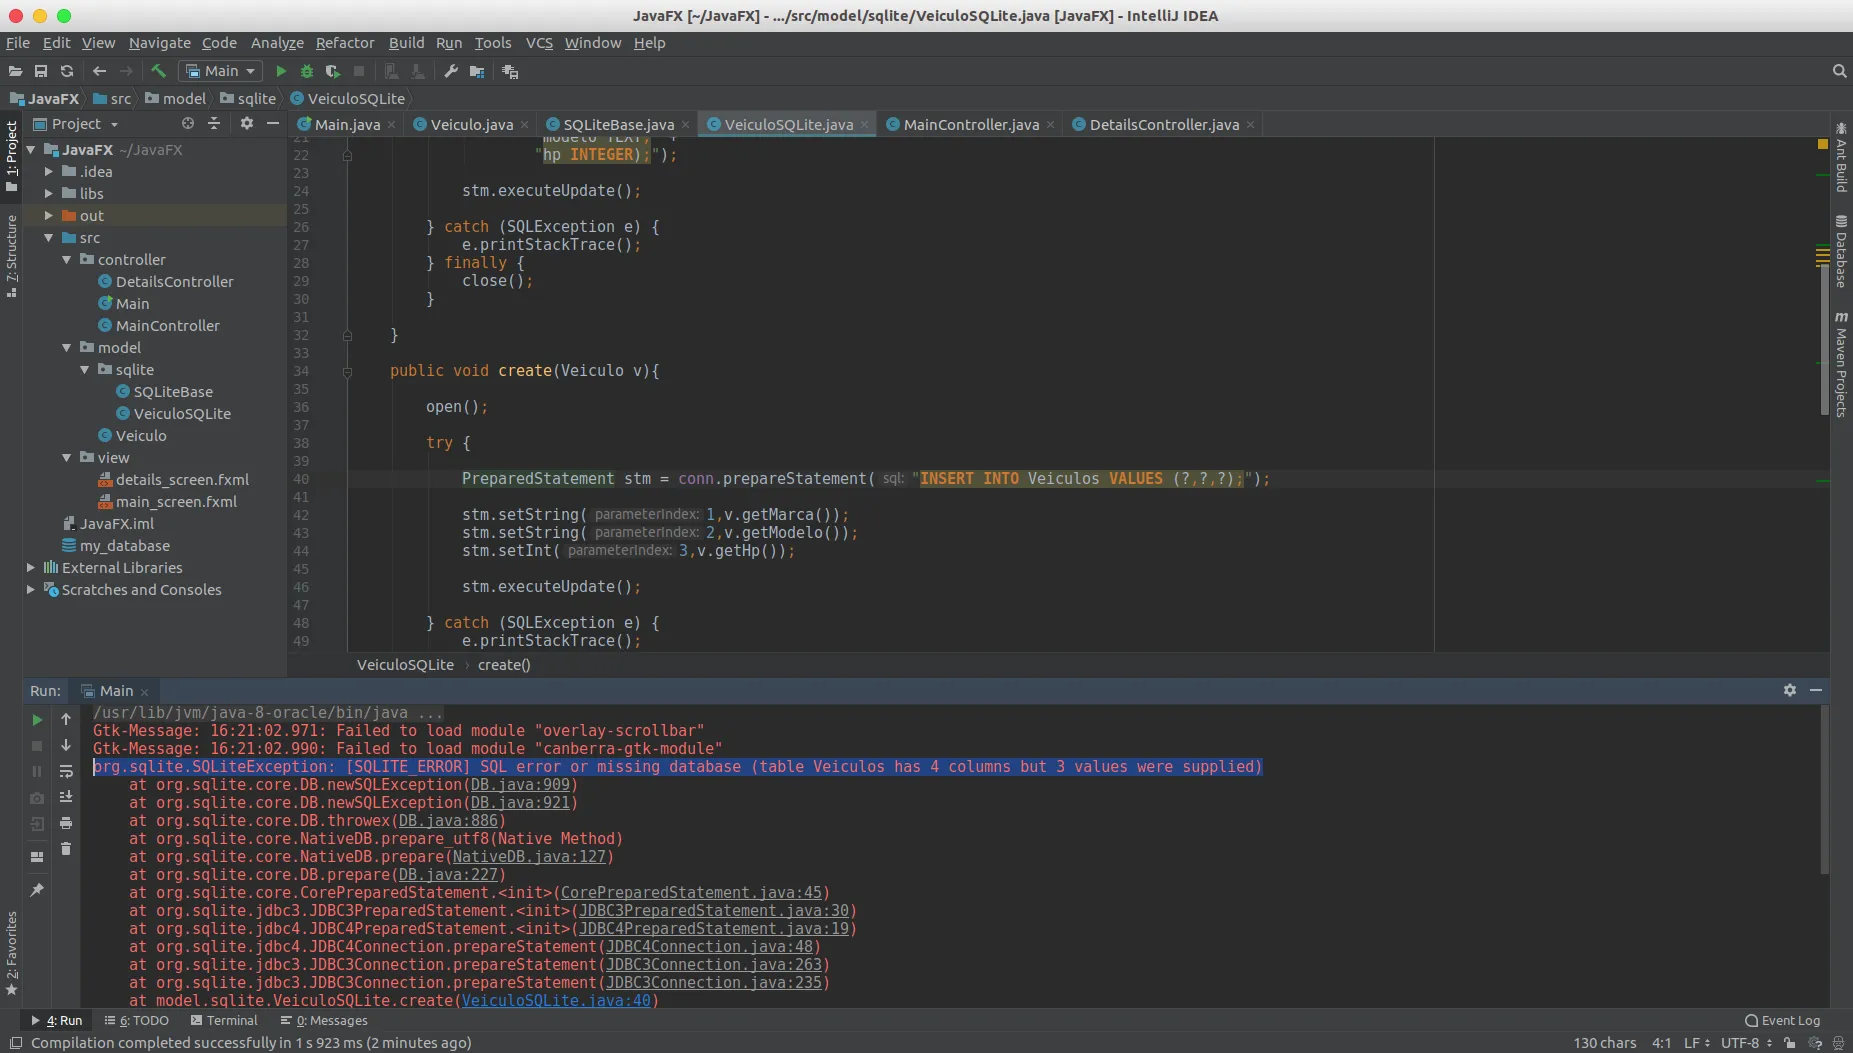Image resolution: width=1853 pixels, height=1053 pixels.
Task: Open the Refactor menu
Action: [344, 43]
